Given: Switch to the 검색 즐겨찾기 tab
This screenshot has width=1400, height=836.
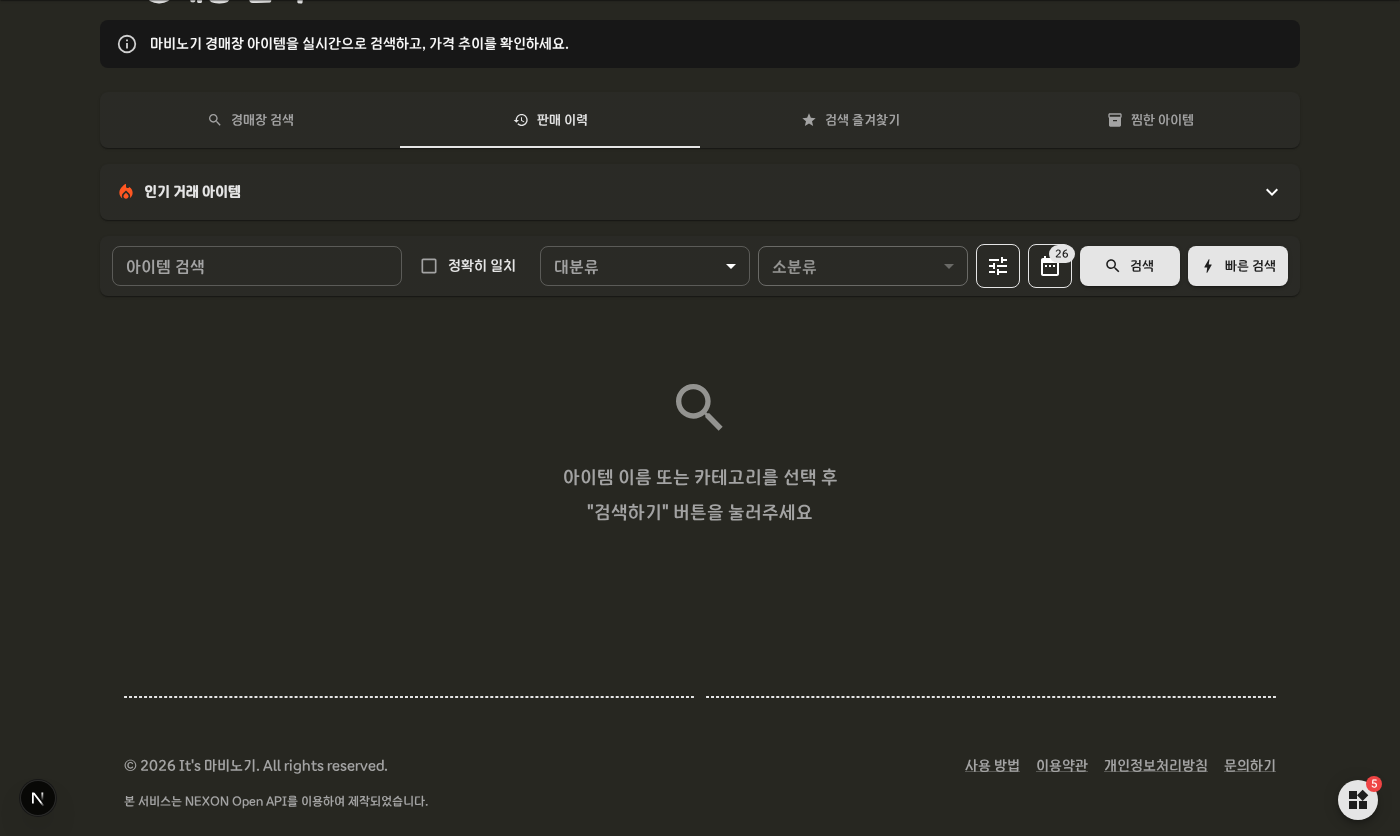Looking at the screenshot, I should (x=850, y=120).
